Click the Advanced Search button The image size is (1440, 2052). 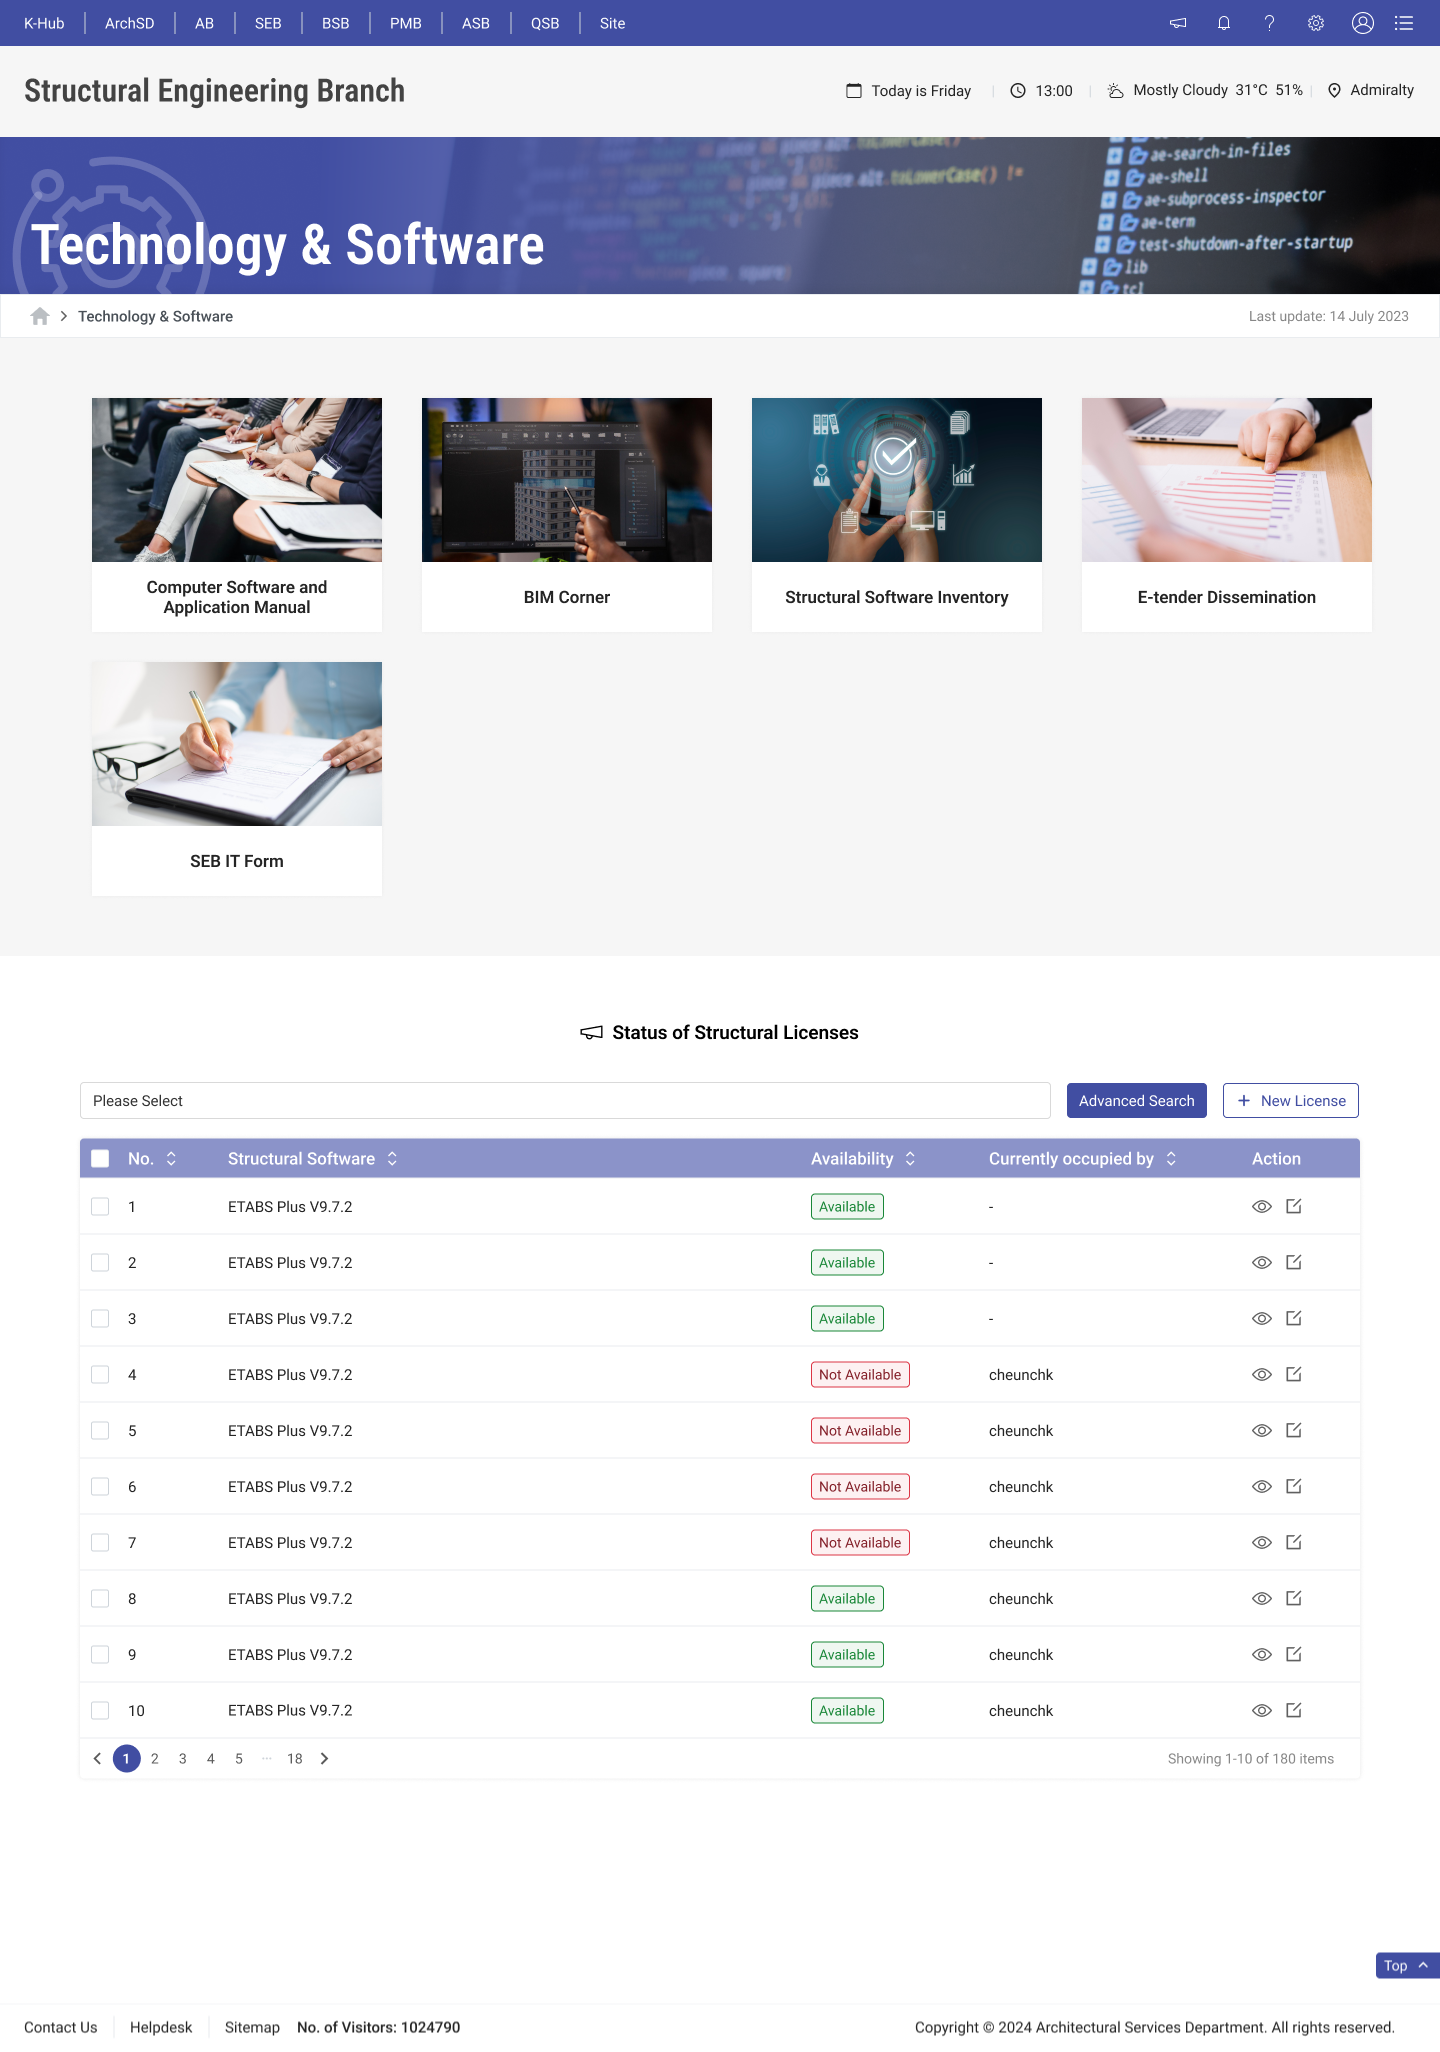(x=1136, y=1100)
